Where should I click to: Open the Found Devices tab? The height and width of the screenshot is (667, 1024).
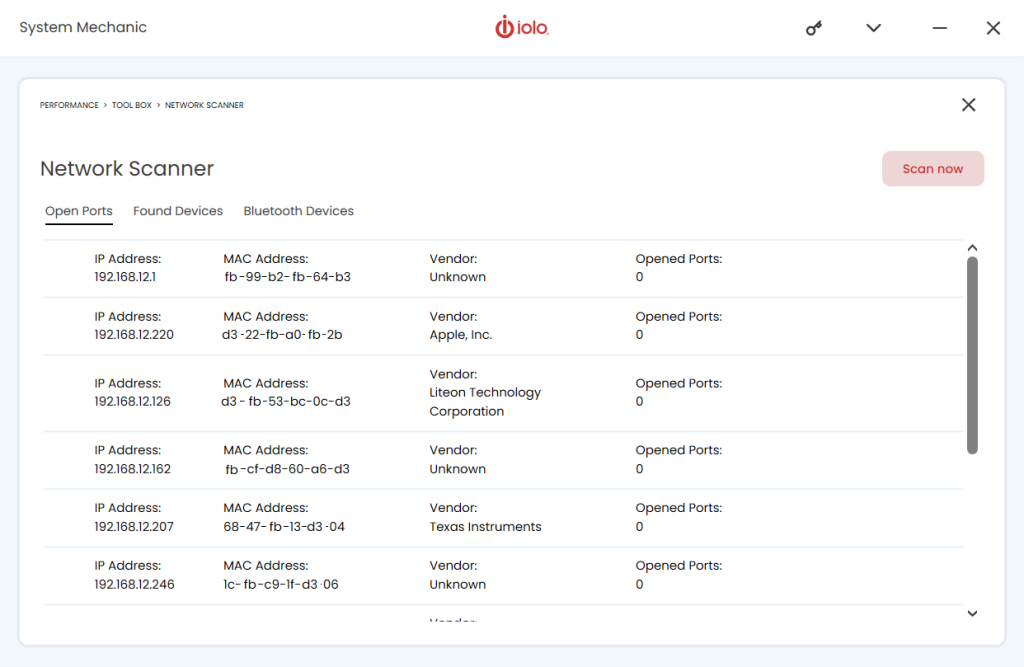(x=178, y=211)
